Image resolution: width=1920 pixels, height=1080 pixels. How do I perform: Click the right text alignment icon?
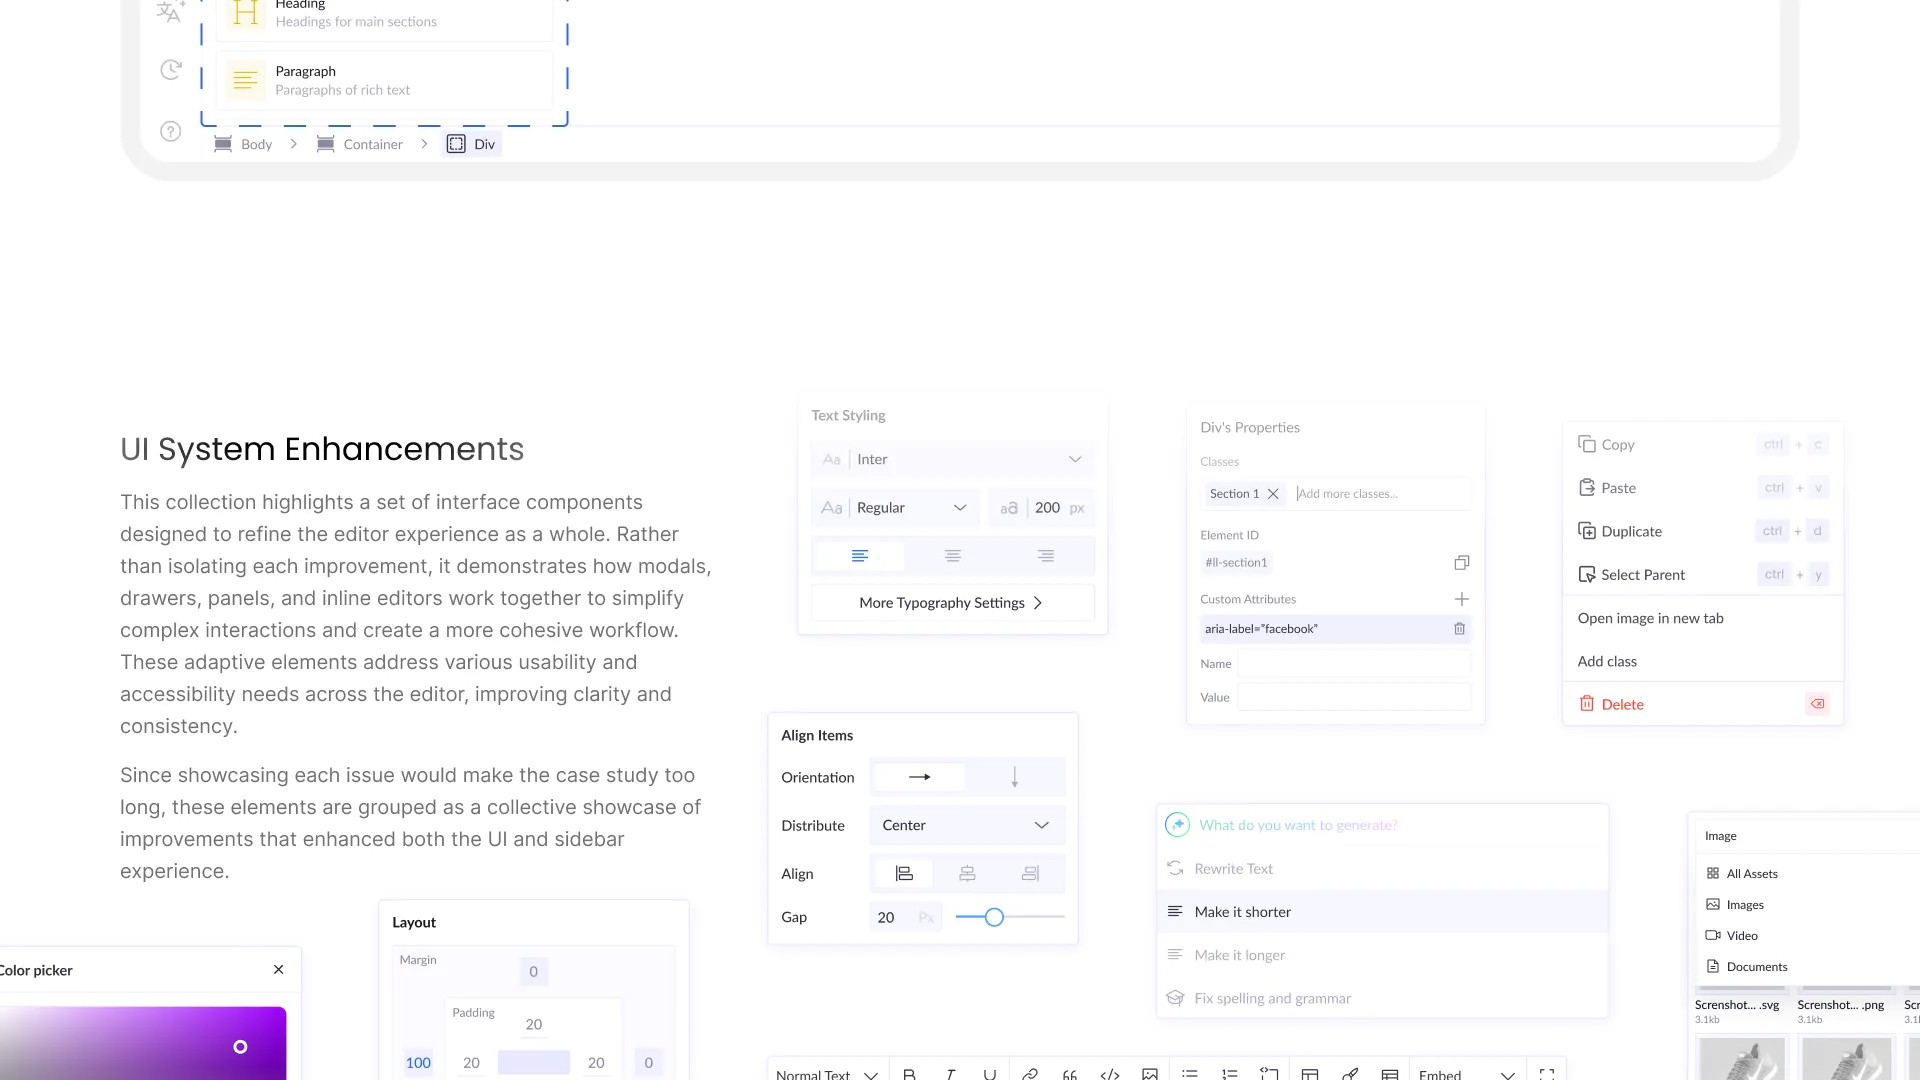1045,556
